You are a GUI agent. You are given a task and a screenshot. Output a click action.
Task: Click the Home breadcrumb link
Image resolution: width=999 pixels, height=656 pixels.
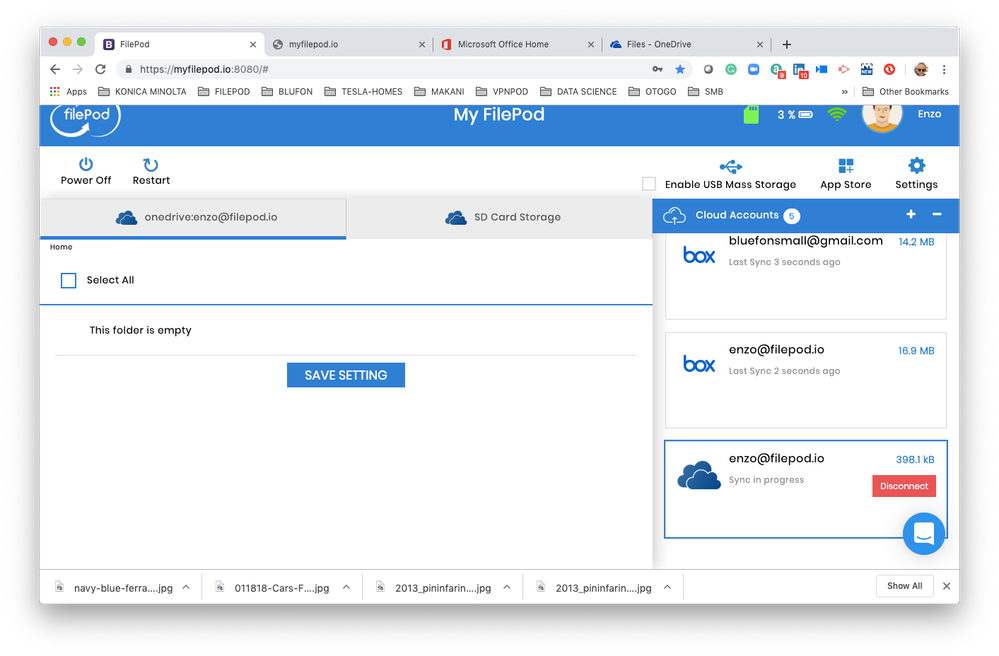(x=61, y=247)
